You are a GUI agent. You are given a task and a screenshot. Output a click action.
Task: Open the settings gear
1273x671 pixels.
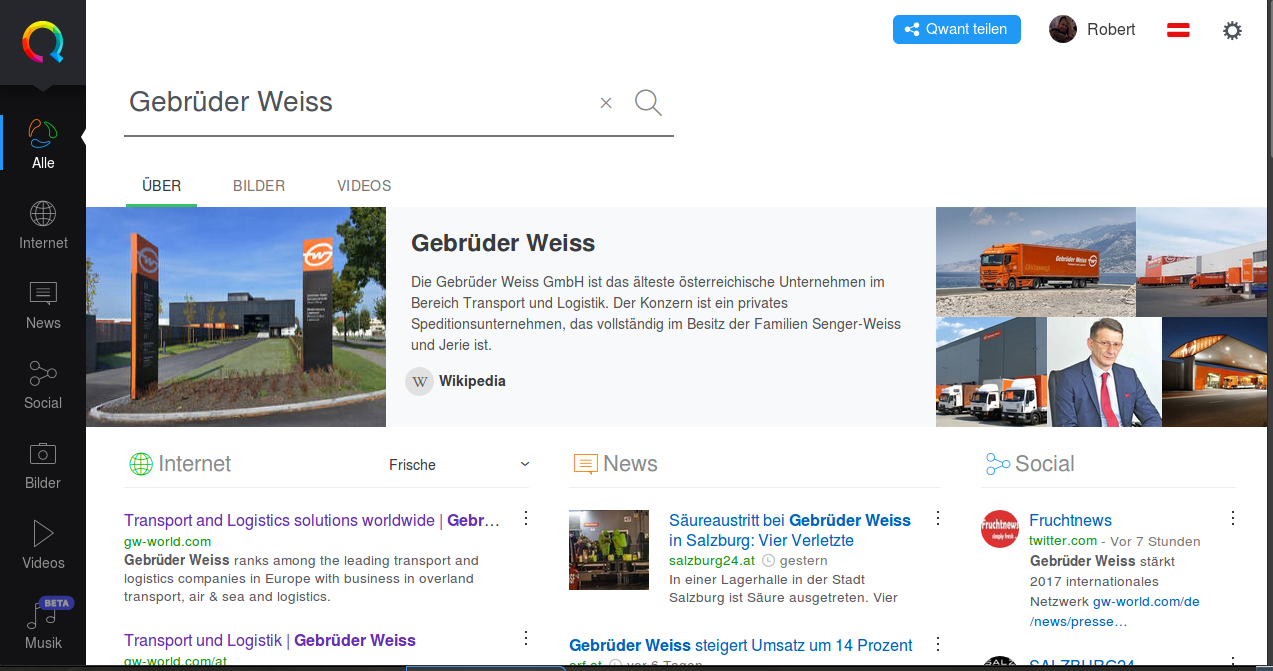[x=1232, y=30]
